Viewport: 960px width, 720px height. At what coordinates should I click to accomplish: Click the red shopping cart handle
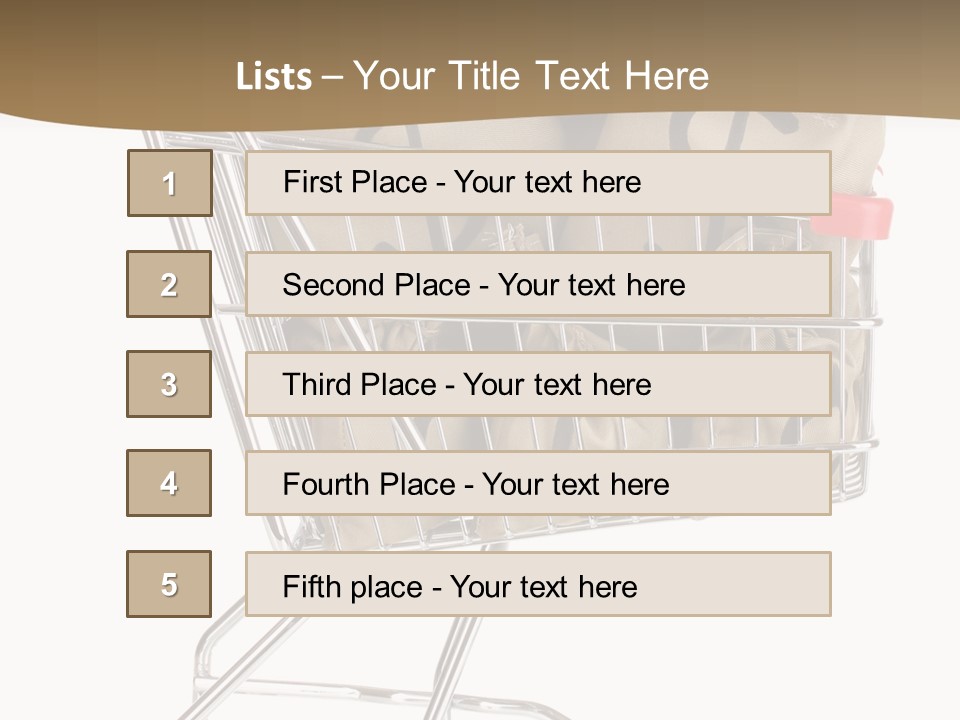tap(852, 217)
